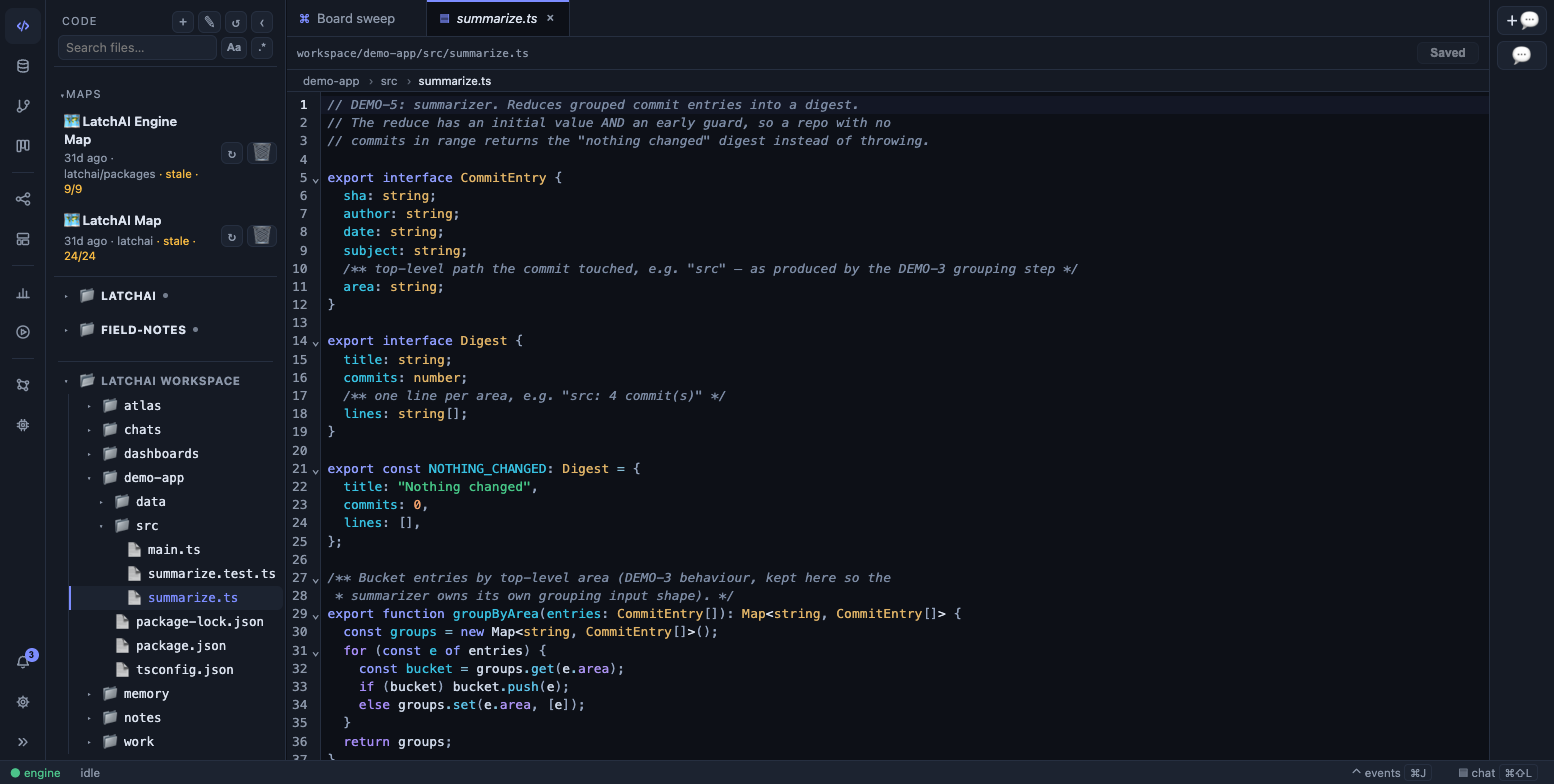Refresh the LatchAI Engine Map

(232, 153)
